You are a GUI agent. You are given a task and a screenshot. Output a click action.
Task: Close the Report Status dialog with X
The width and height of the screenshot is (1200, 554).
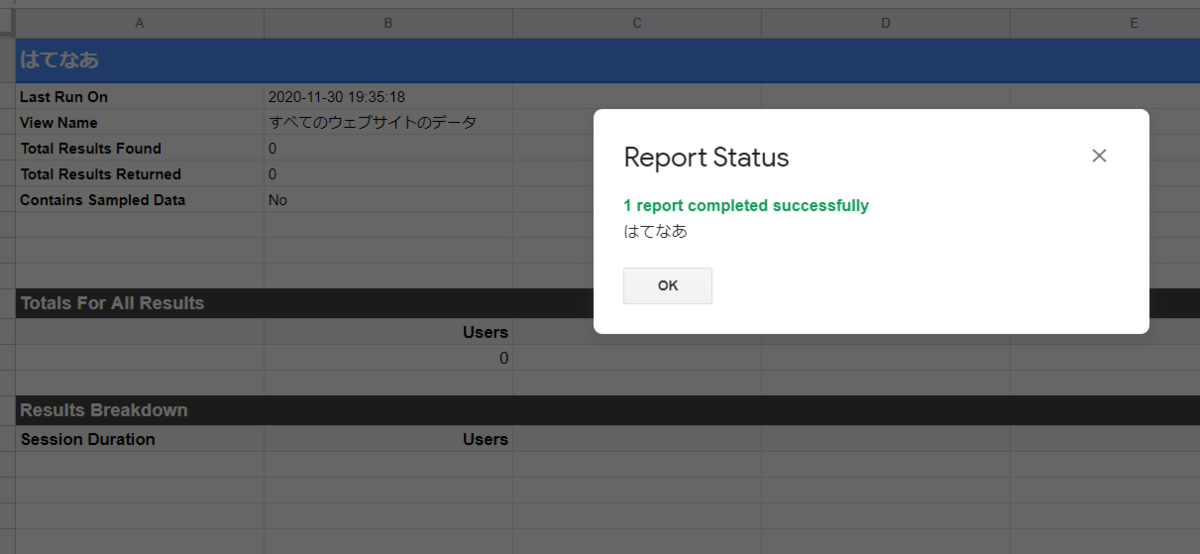tap(1099, 156)
